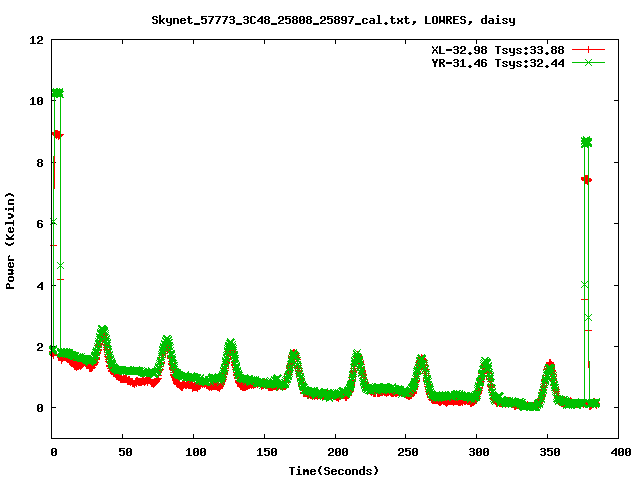Click the 6 tick label on y-axis
This screenshot has width=640, height=480.
(40, 224)
